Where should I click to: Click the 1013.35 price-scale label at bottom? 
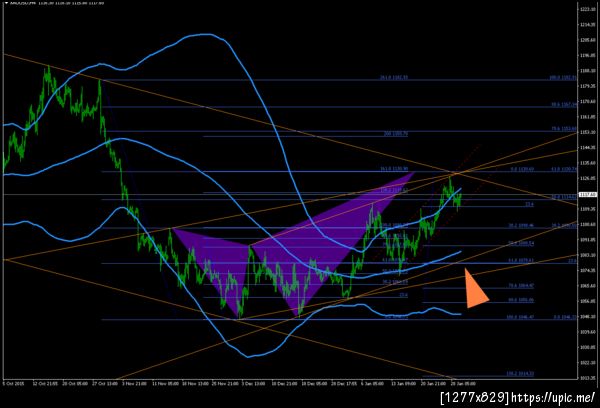point(587,378)
